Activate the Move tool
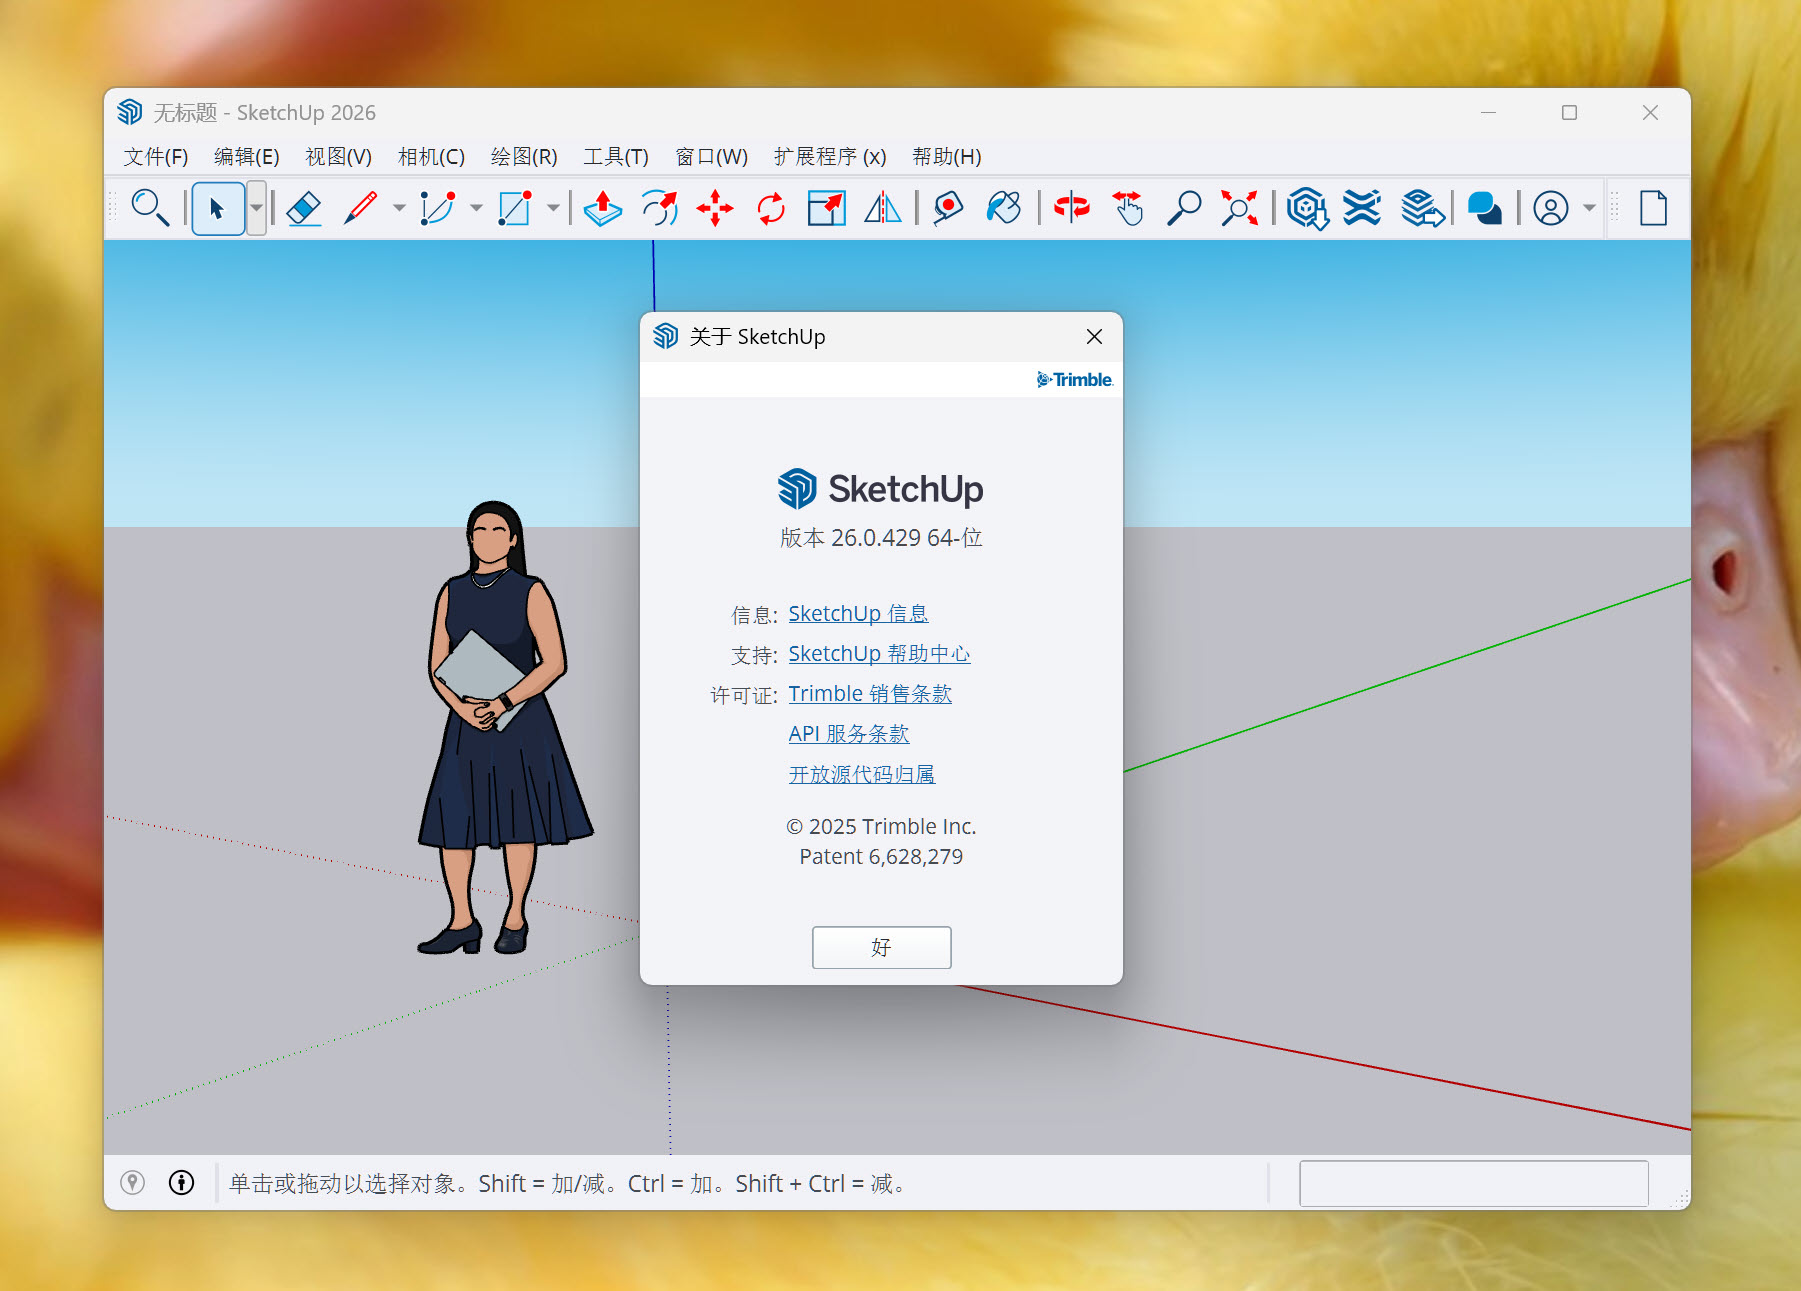 715,209
